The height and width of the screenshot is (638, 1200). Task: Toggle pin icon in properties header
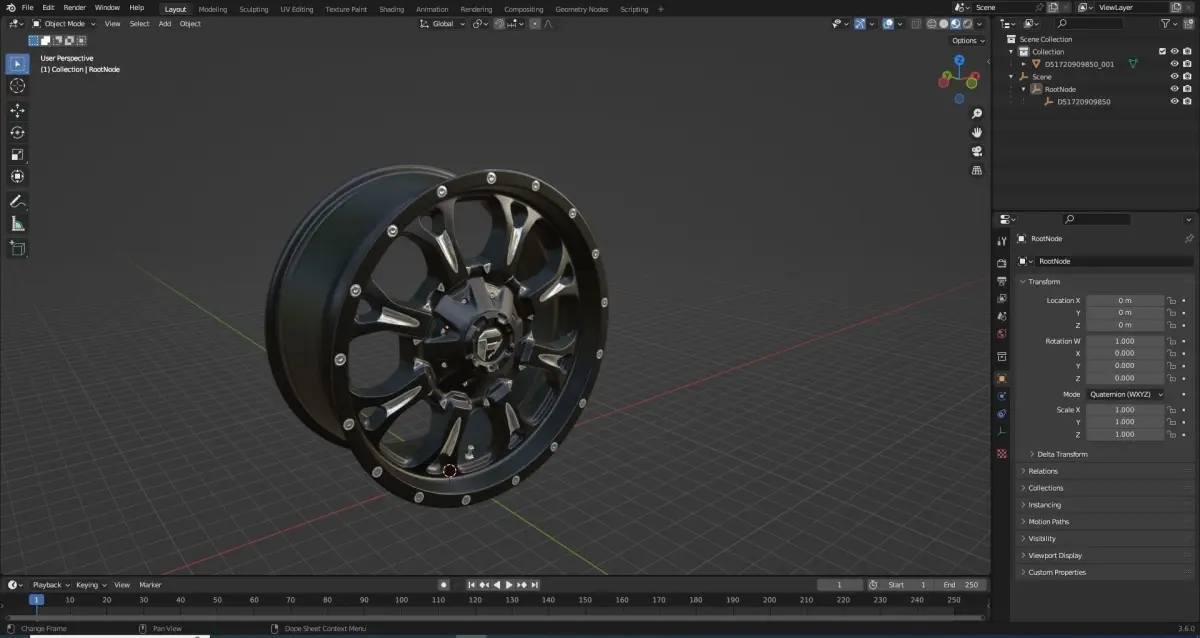[x=1188, y=239]
